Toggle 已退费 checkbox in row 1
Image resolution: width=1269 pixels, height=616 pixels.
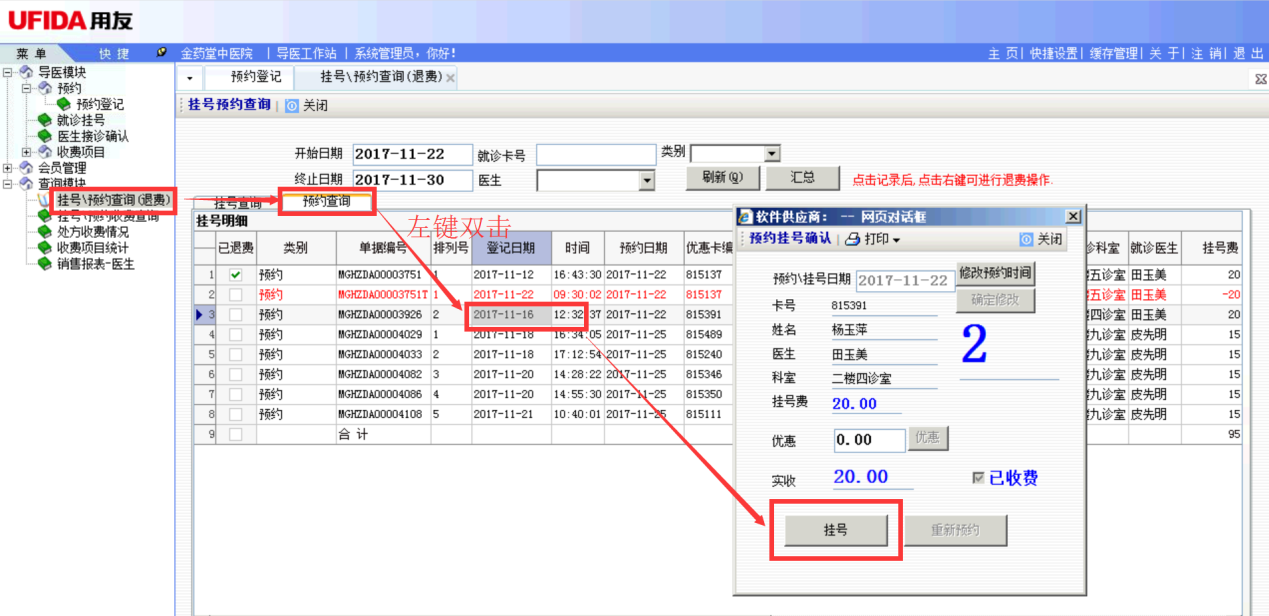tap(235, 274)
